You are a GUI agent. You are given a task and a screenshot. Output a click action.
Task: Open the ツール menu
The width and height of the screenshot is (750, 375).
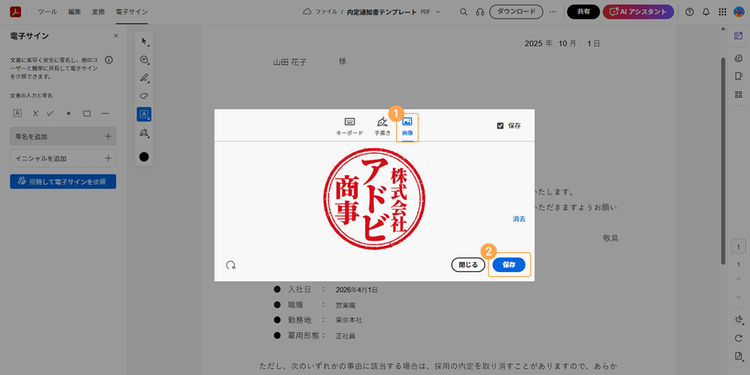pyautogui.click(x=47, y=12)
